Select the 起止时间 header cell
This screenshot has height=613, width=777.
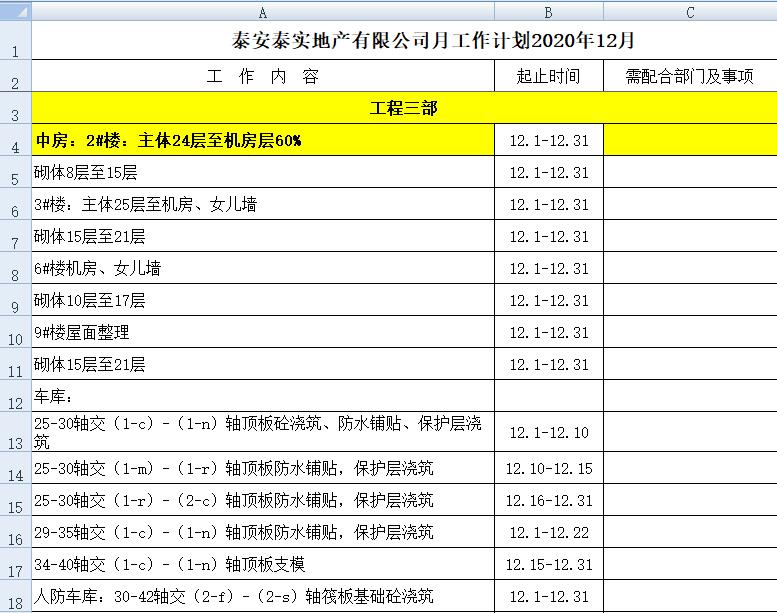pos(548,76)
